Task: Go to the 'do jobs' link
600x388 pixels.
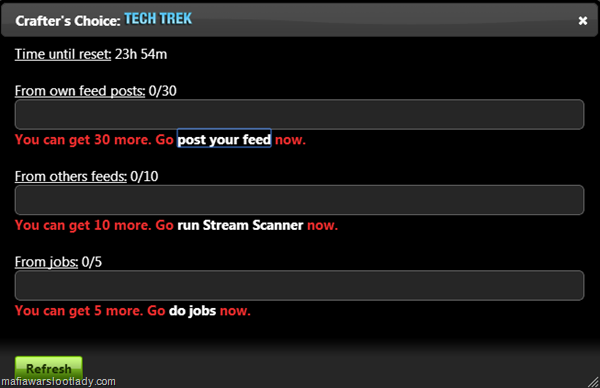Action: click(192, 311)
